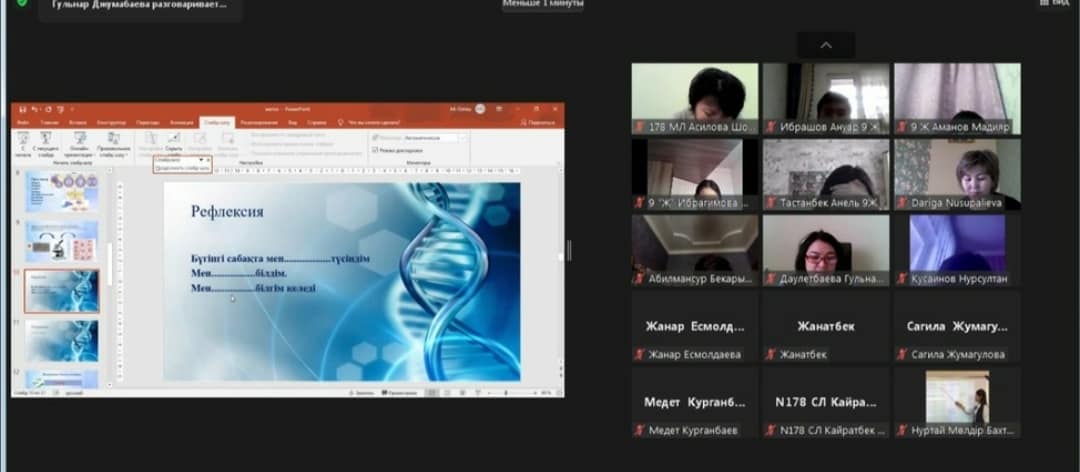Open the Monitor dropdown set to Automatic

462,137
